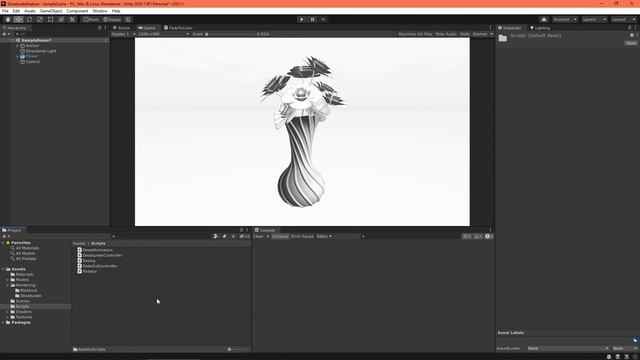
Task: Select the Materials folder
Action: (x=24, y=275)
